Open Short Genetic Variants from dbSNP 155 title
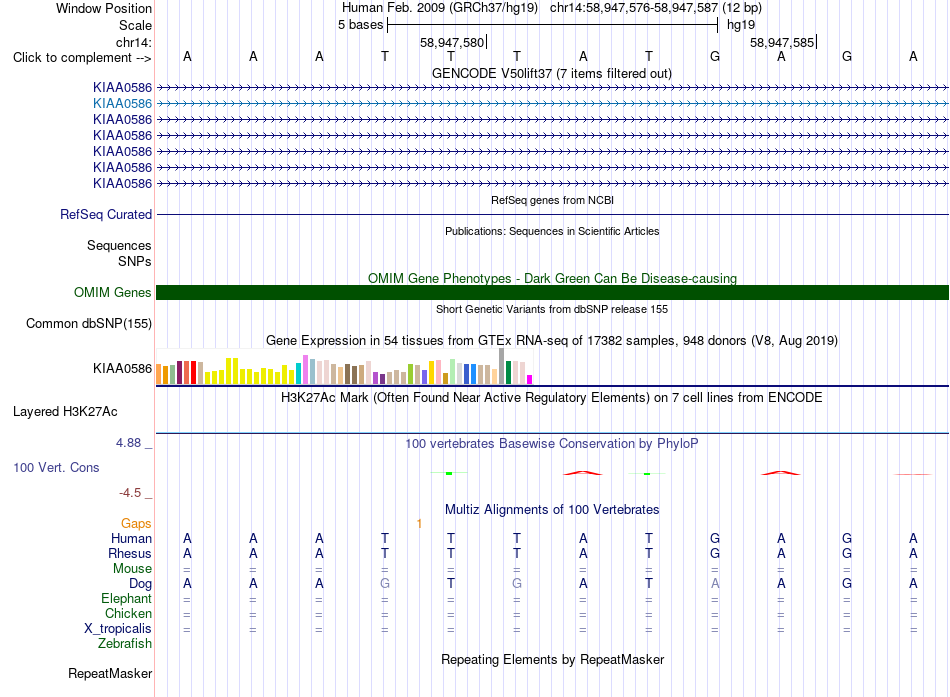The width and height of the screenshot is (950, 697). [x=552, y=309]
